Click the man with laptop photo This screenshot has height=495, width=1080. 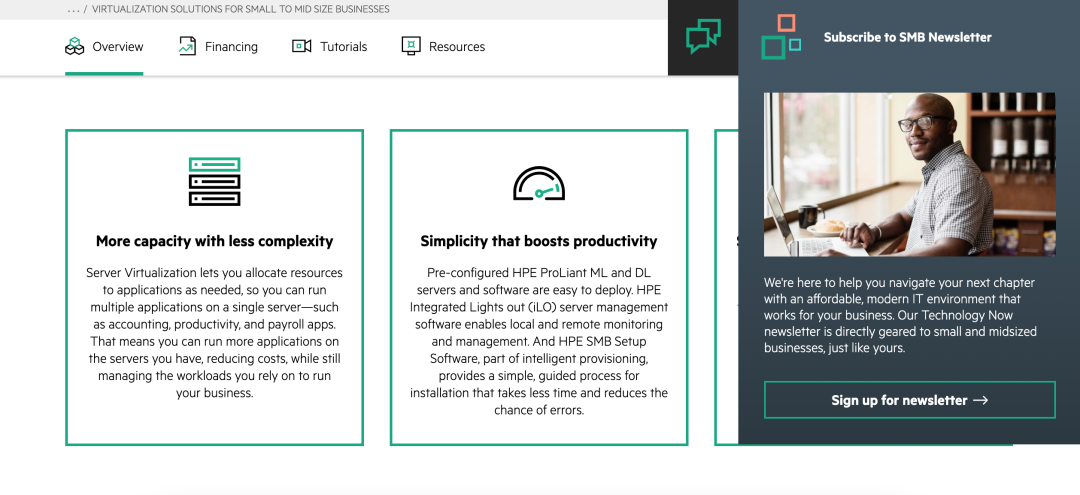[x=909, y=174]
